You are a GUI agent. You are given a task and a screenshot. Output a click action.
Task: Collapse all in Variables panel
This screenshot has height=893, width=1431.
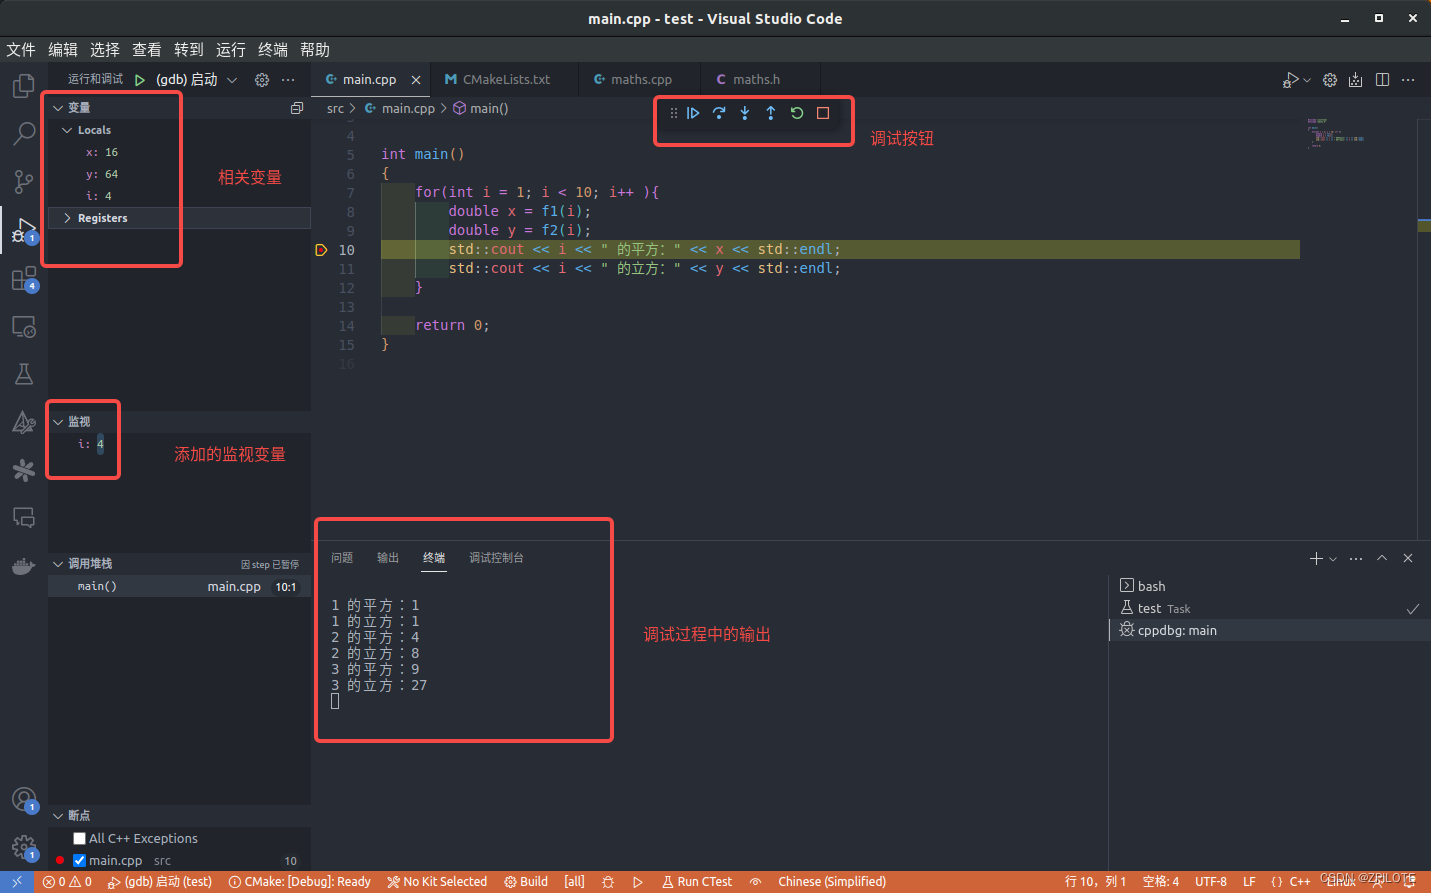[297, 108]
